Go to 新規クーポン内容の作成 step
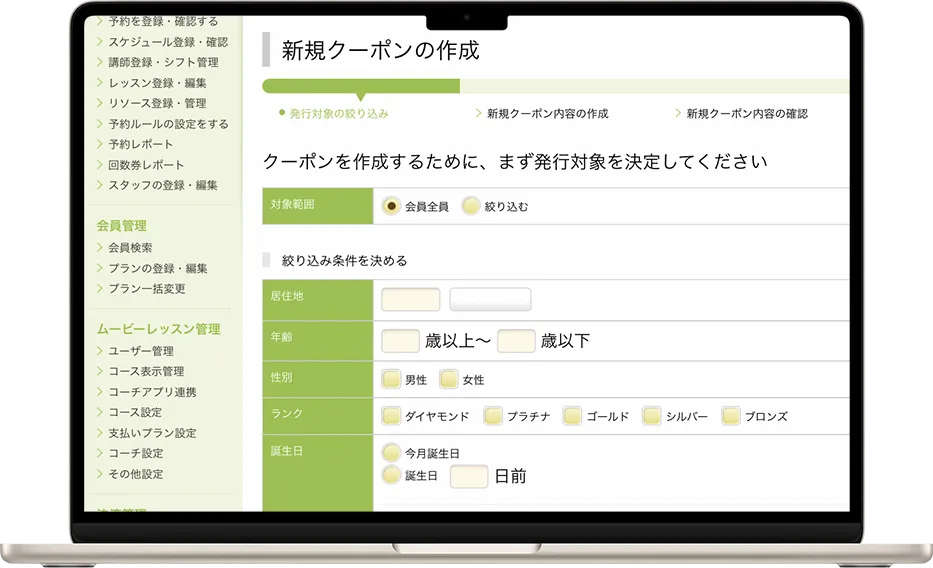The height and width of the screenshot is (568, 933). pyautogui.click(x=547, y=114)
